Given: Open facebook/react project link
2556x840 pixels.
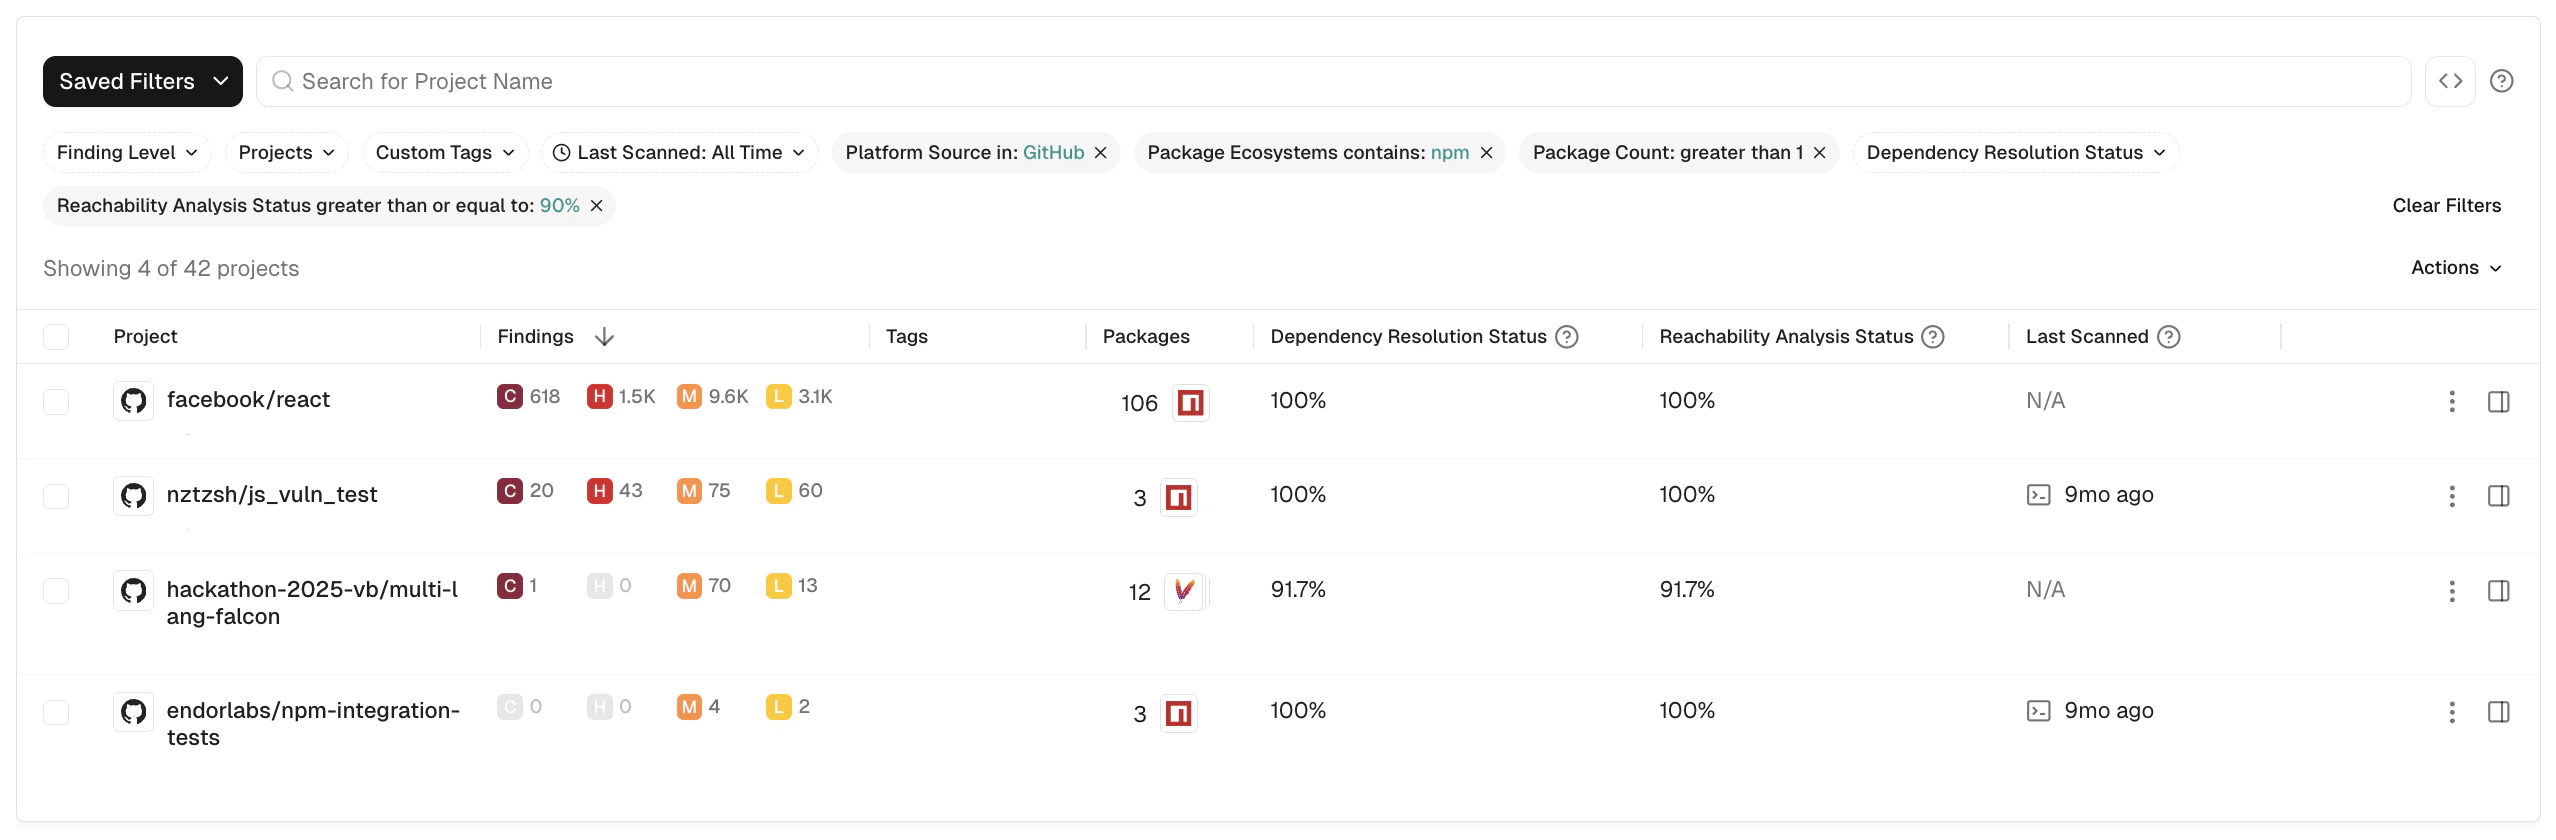Looking at the screenshot, I should click(x=248, y=400).
